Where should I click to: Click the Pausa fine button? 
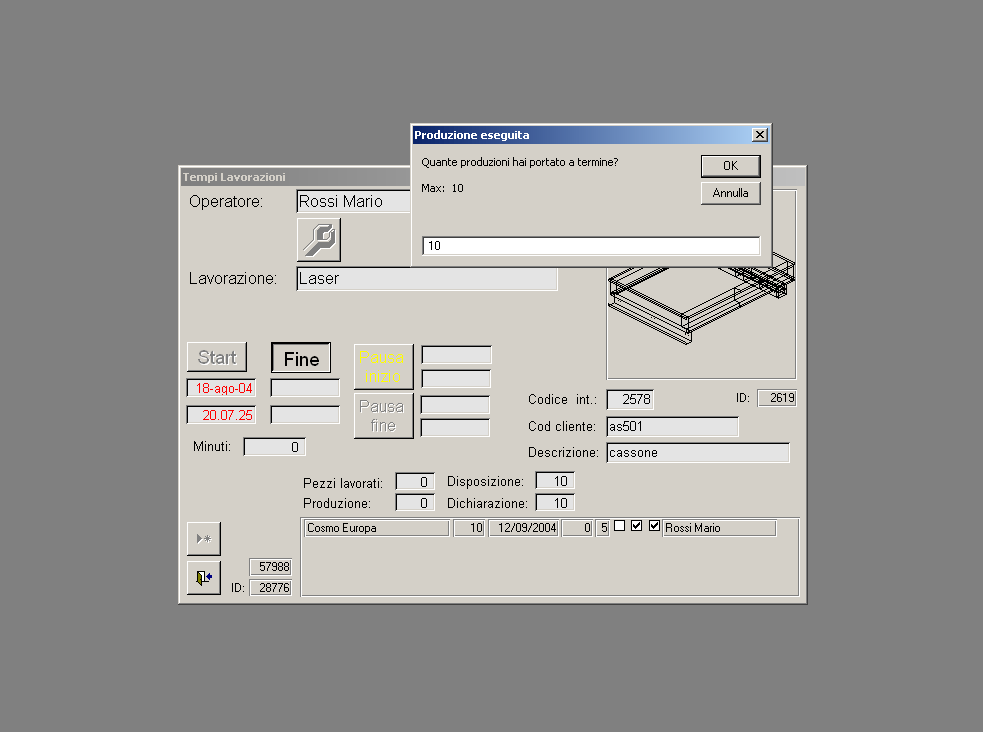[383, 416]
